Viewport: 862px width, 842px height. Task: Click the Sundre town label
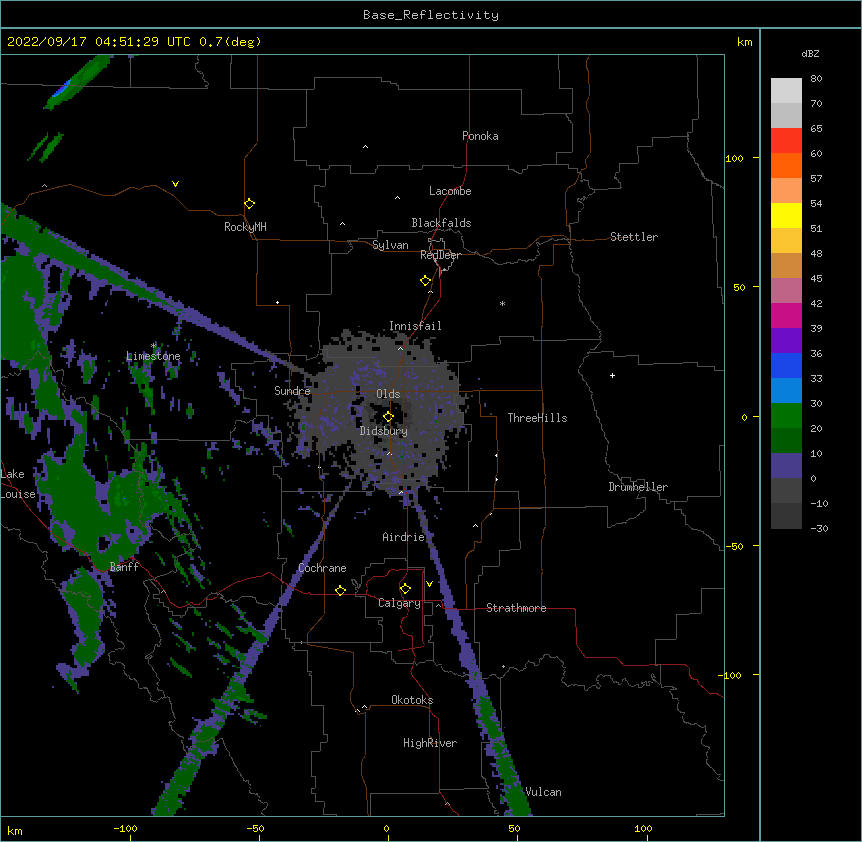292,391
